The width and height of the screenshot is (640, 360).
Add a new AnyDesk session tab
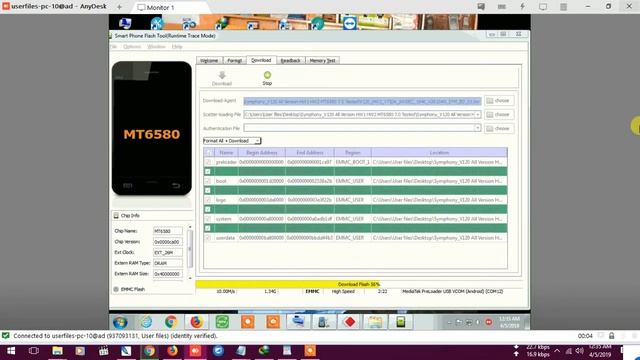(x=120, y=7)
